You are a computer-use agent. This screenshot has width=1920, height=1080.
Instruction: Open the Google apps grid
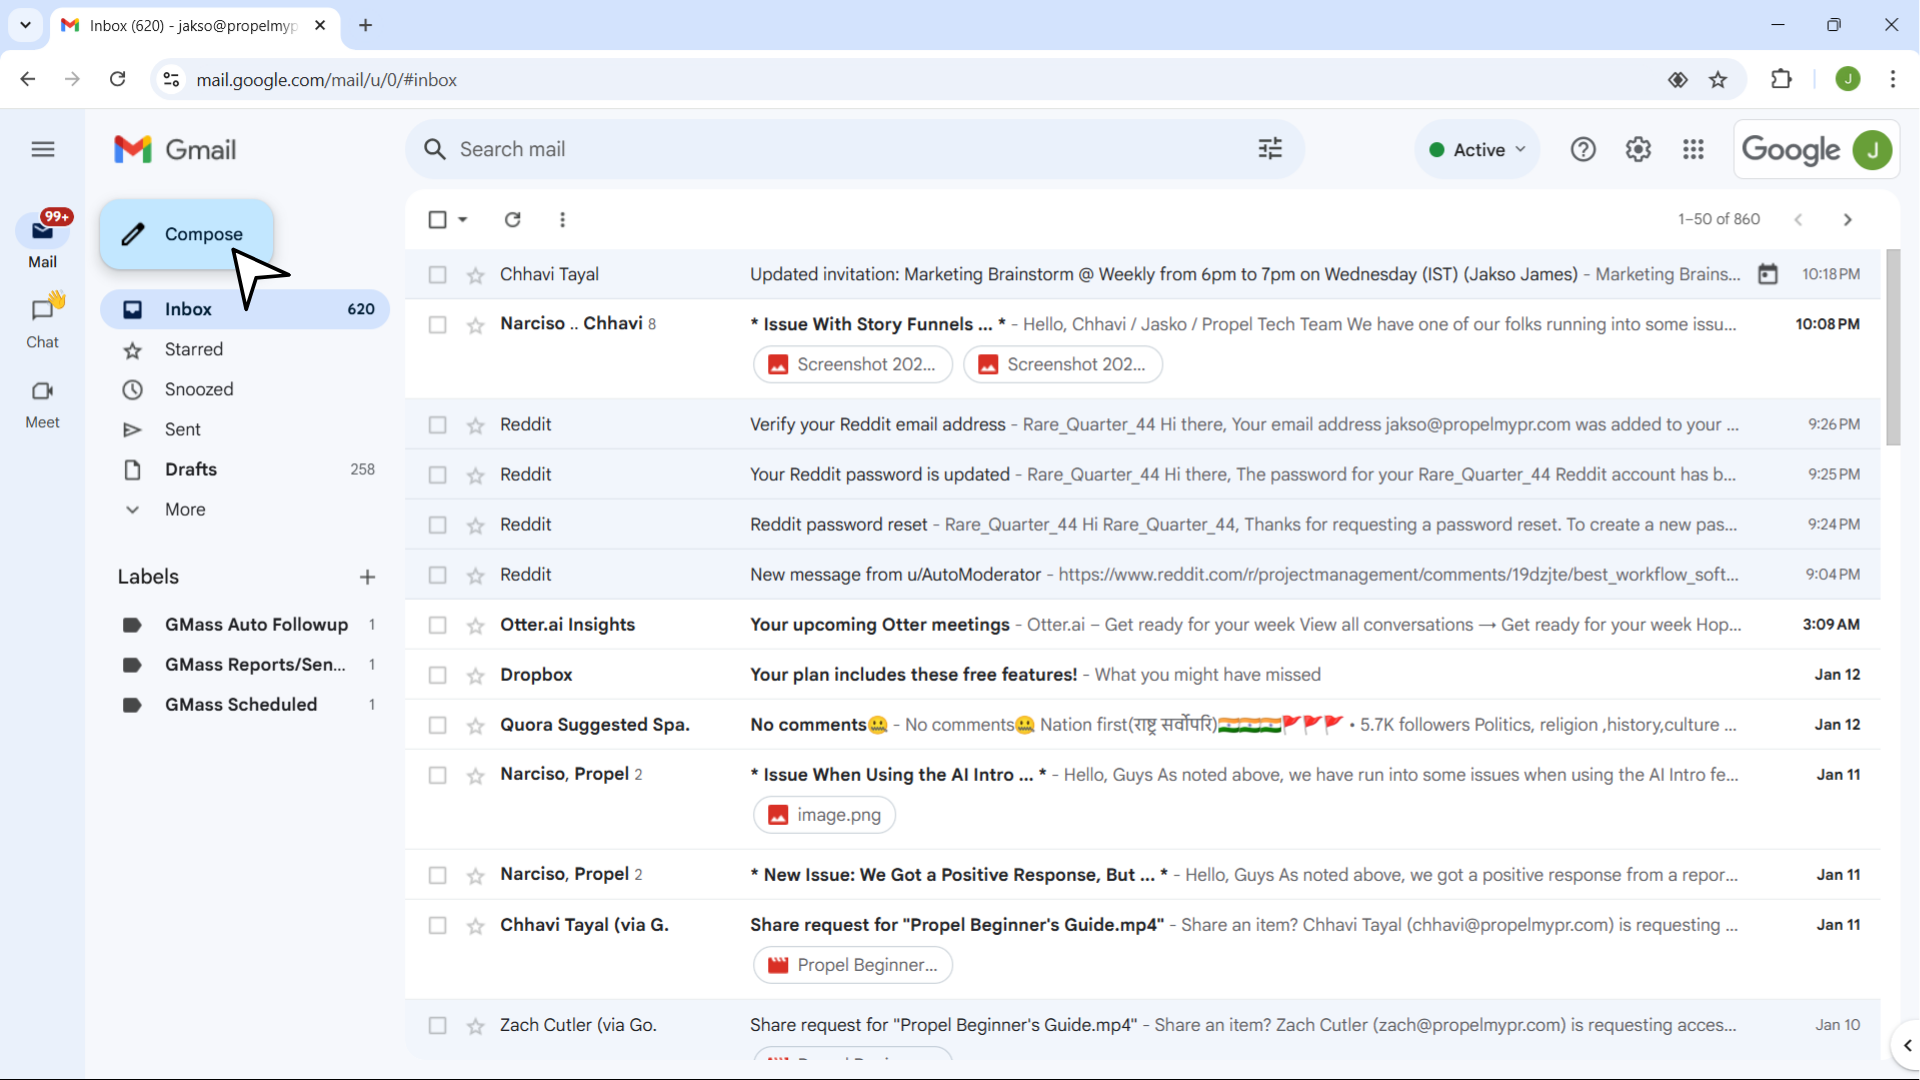(1693, 149)
